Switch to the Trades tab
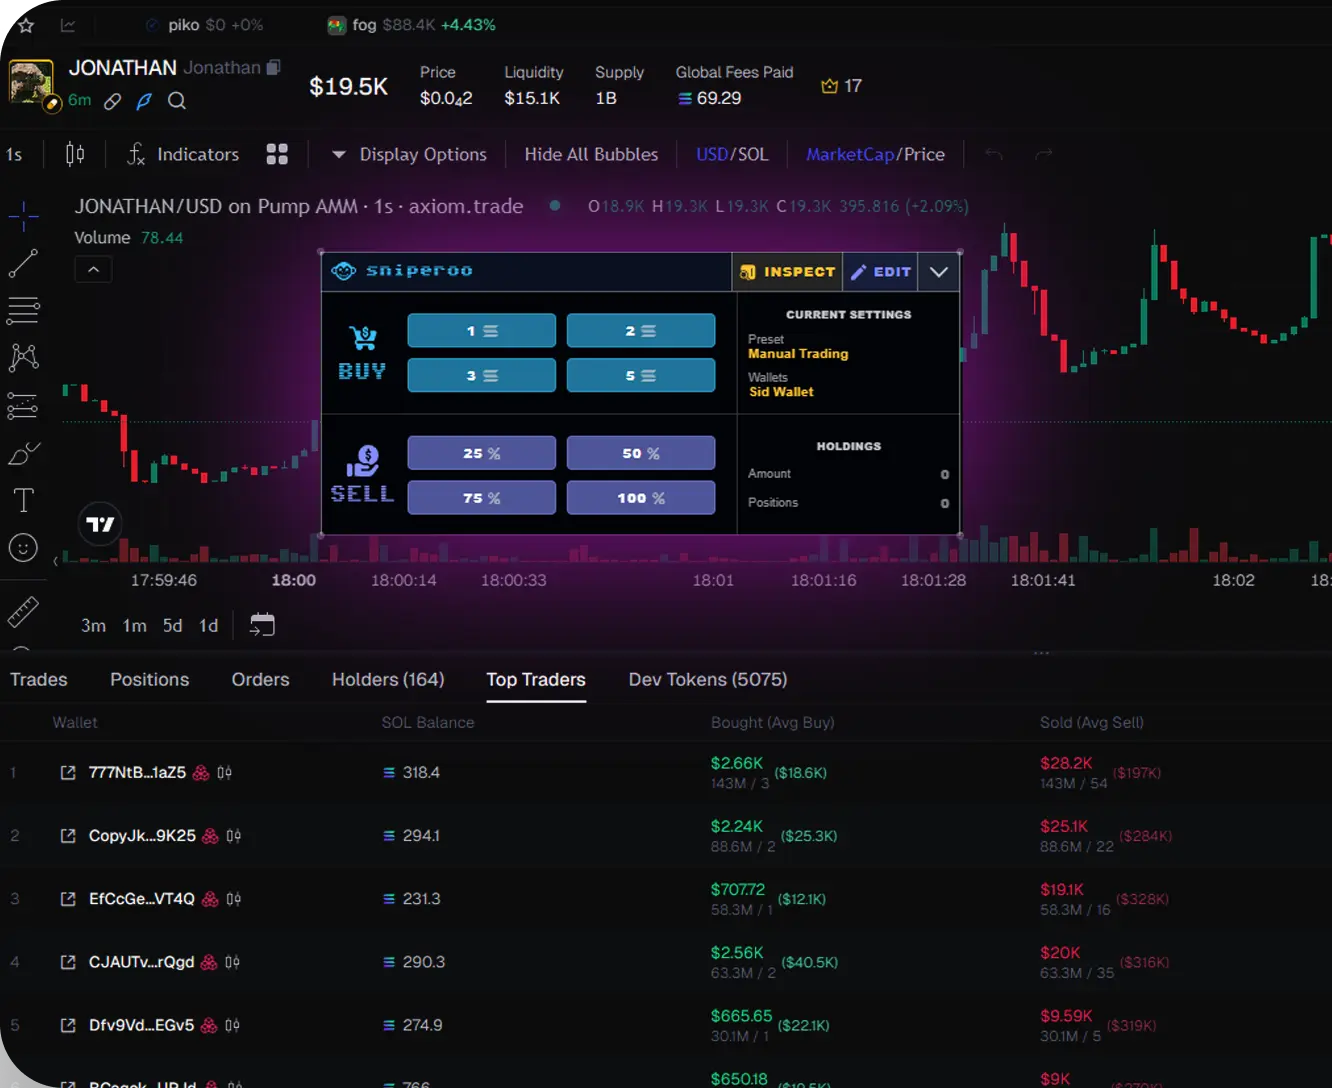The width and height of the screenshot is (1332, 1088). pos(39,680)
